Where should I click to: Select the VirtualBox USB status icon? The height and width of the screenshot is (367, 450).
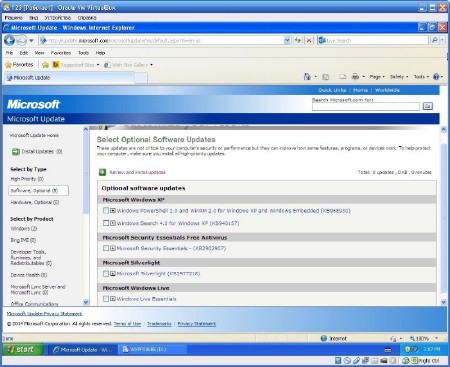356,361
